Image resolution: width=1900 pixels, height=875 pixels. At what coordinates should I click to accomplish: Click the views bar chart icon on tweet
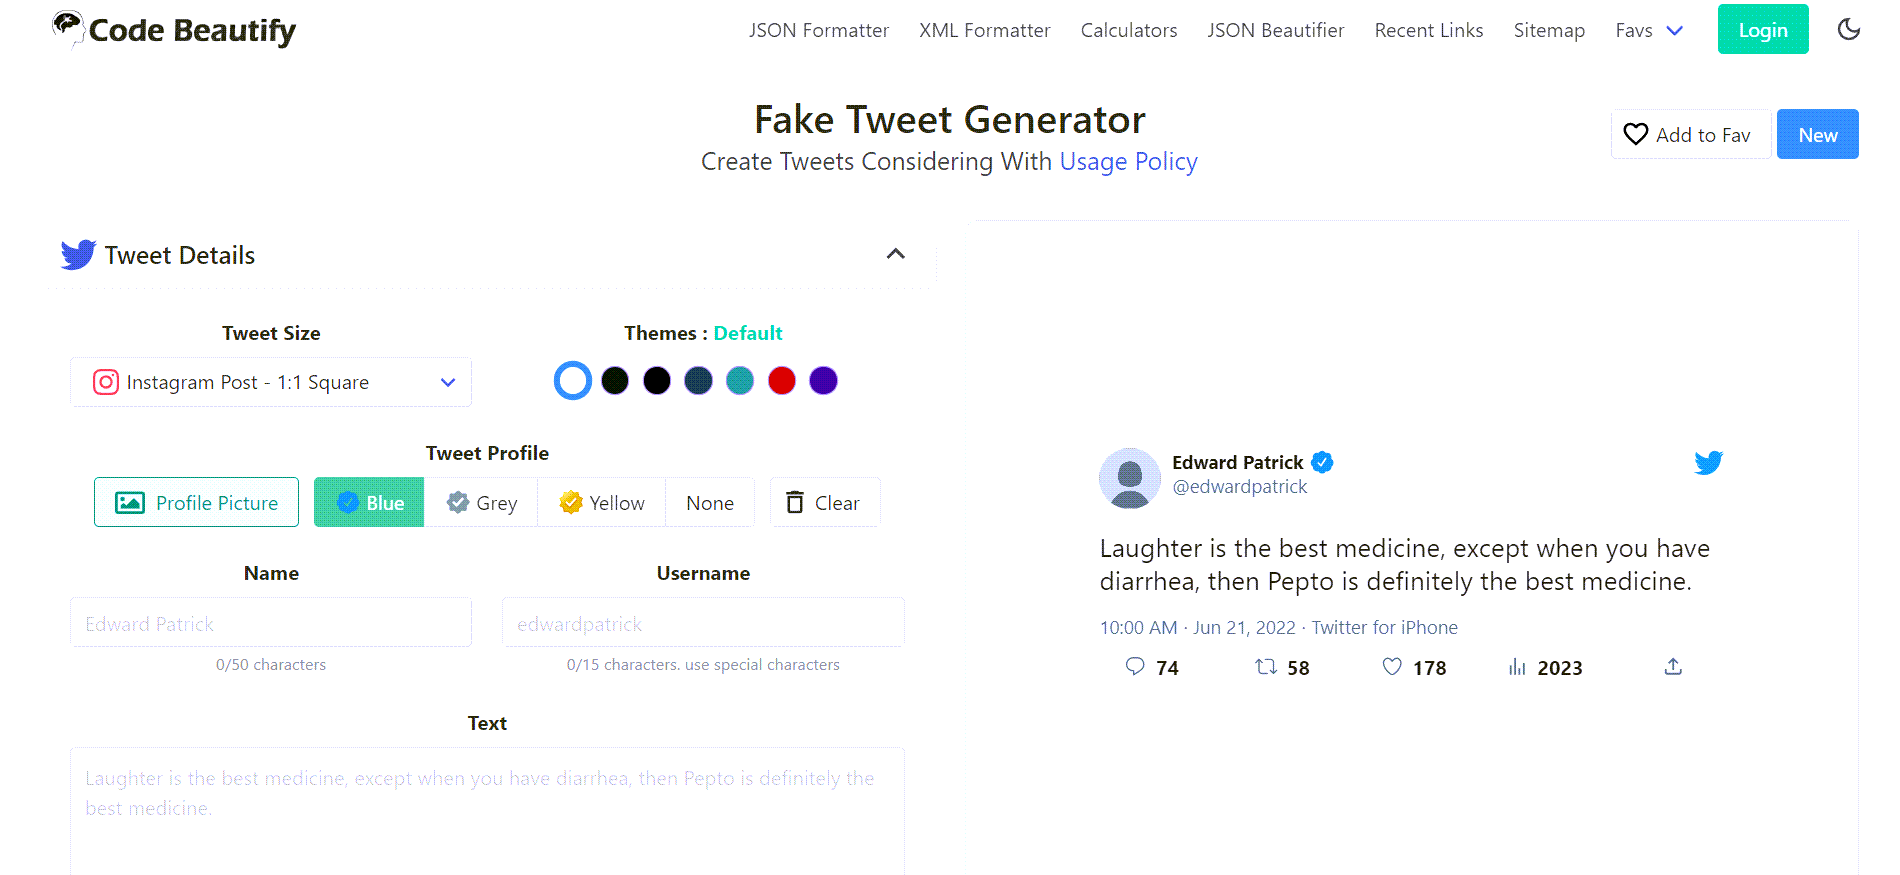pyautogui.click(x=1519, y=667)
